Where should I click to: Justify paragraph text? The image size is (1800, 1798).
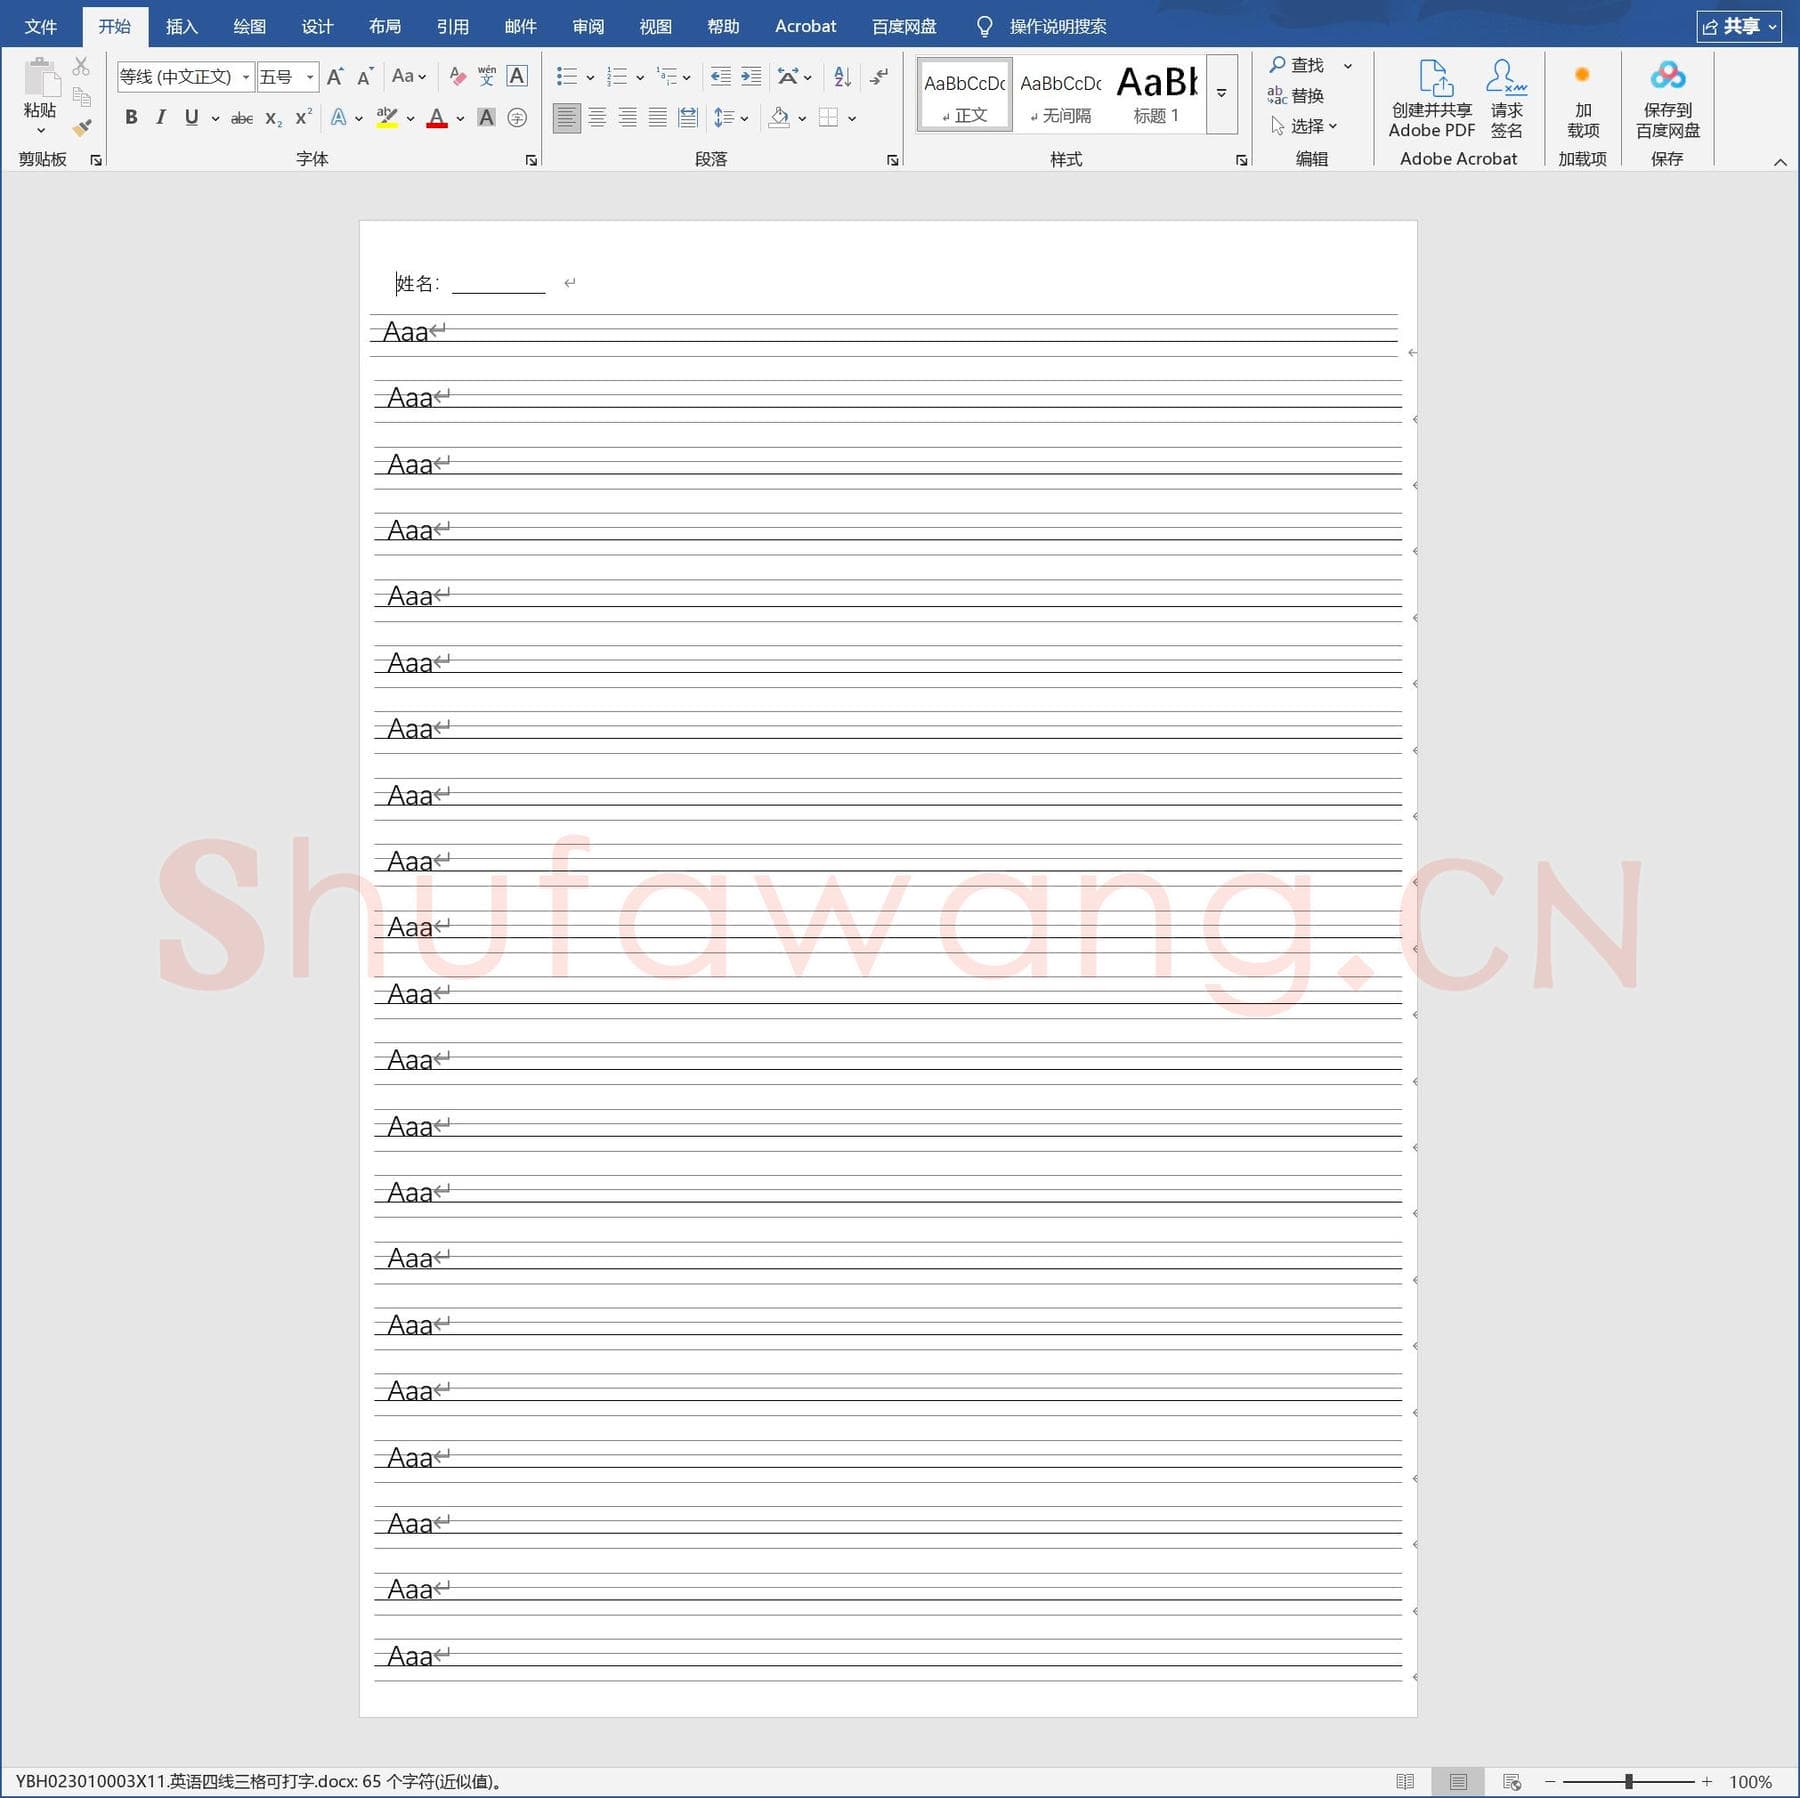click(657, 117)
